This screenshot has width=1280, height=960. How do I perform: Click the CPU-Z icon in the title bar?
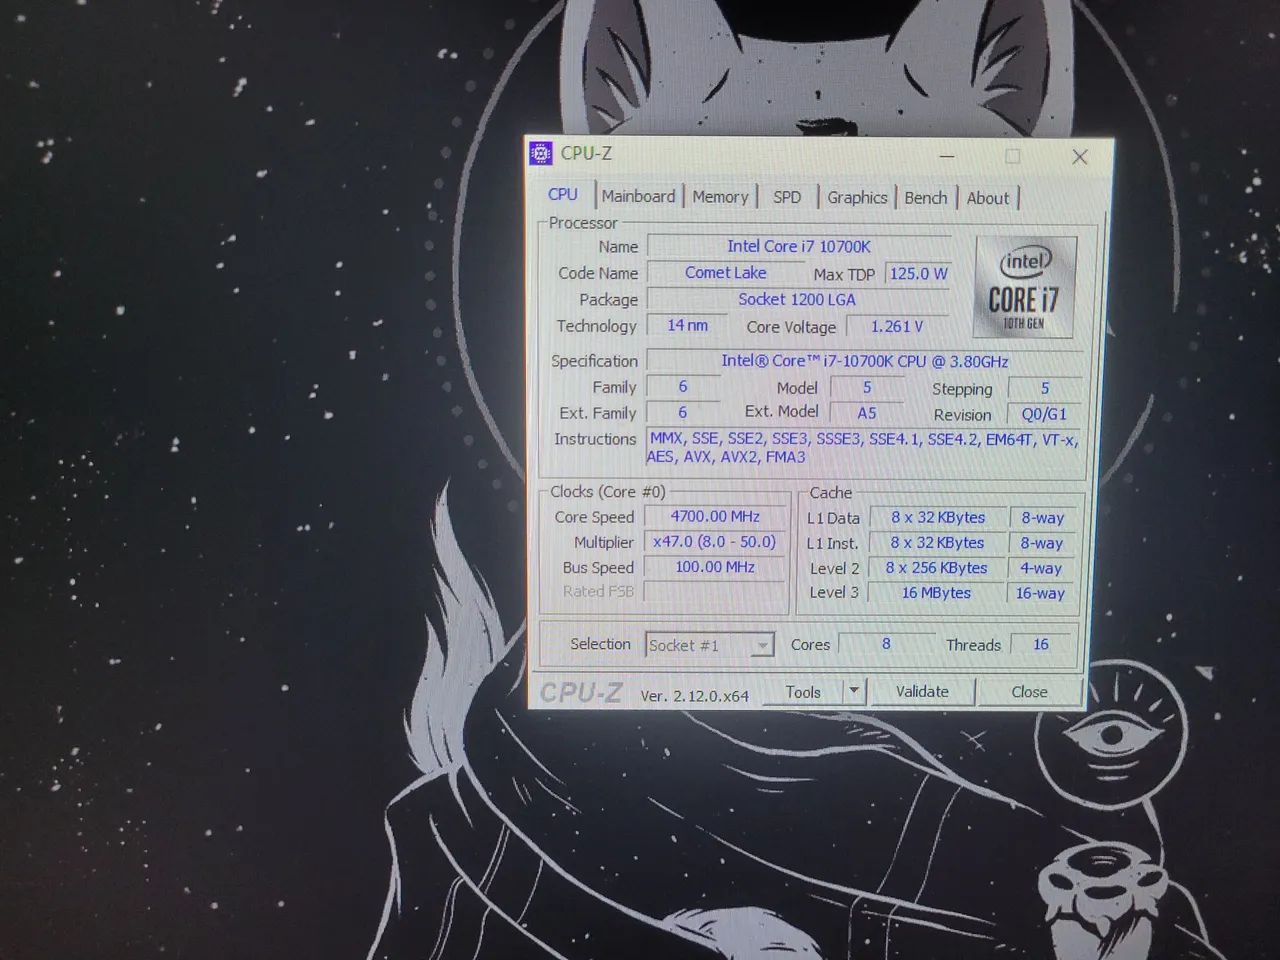click(x=541, y=153)
